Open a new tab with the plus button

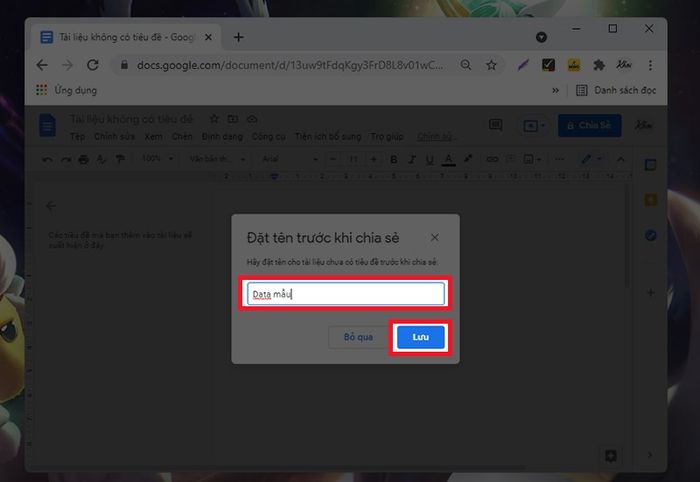click(x=238, y=37)
